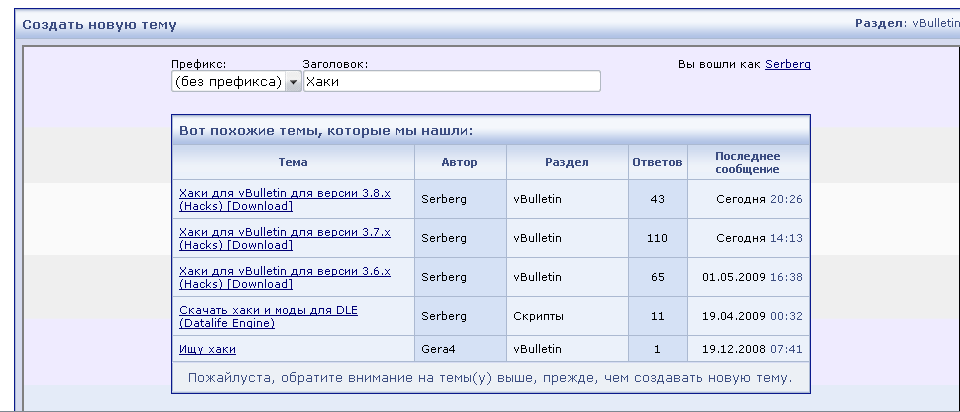Click the Раздел column header
Viewport: 960px width, 412px height.
point(567,162)
